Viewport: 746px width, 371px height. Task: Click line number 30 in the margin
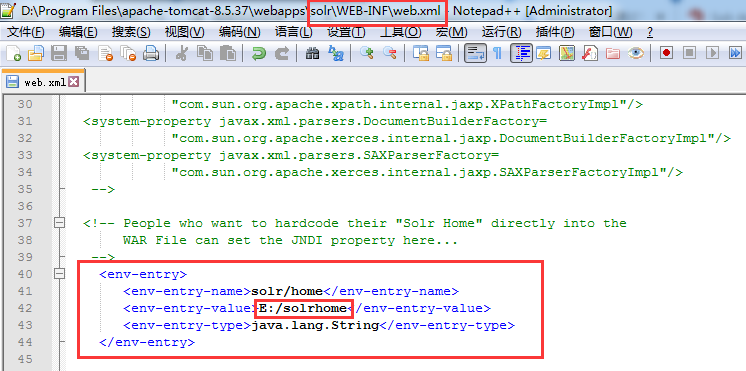click(25, 104)
